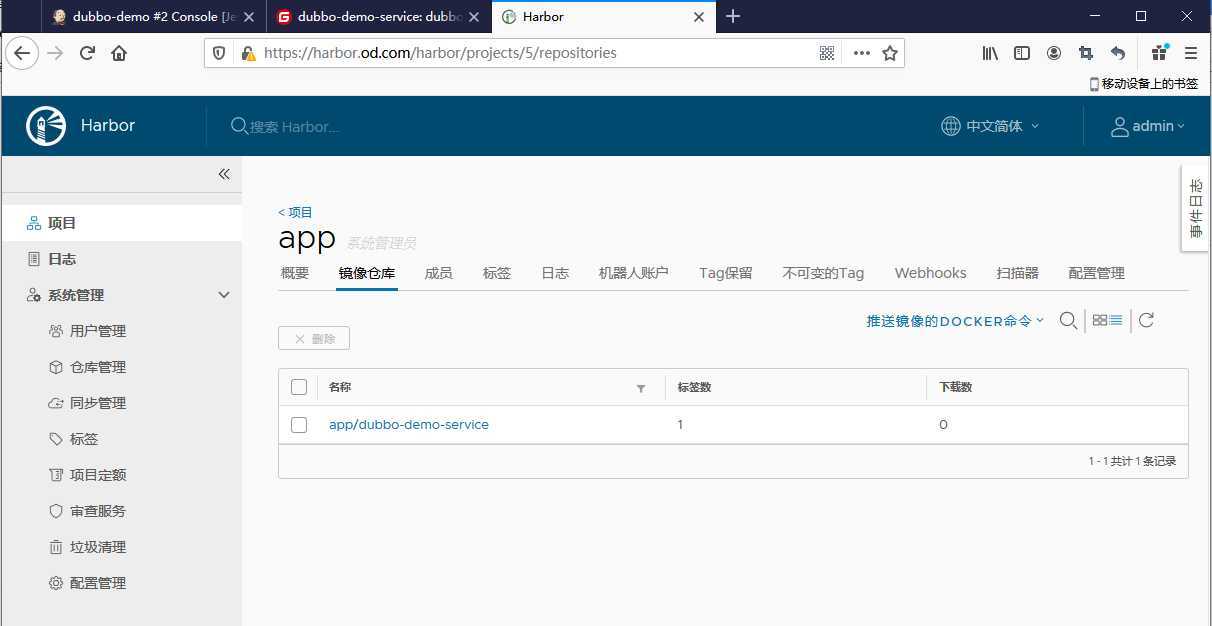Open Firefox account icon
Viewport: 1212px width, 626px height.
click(x=1054, y=53)
